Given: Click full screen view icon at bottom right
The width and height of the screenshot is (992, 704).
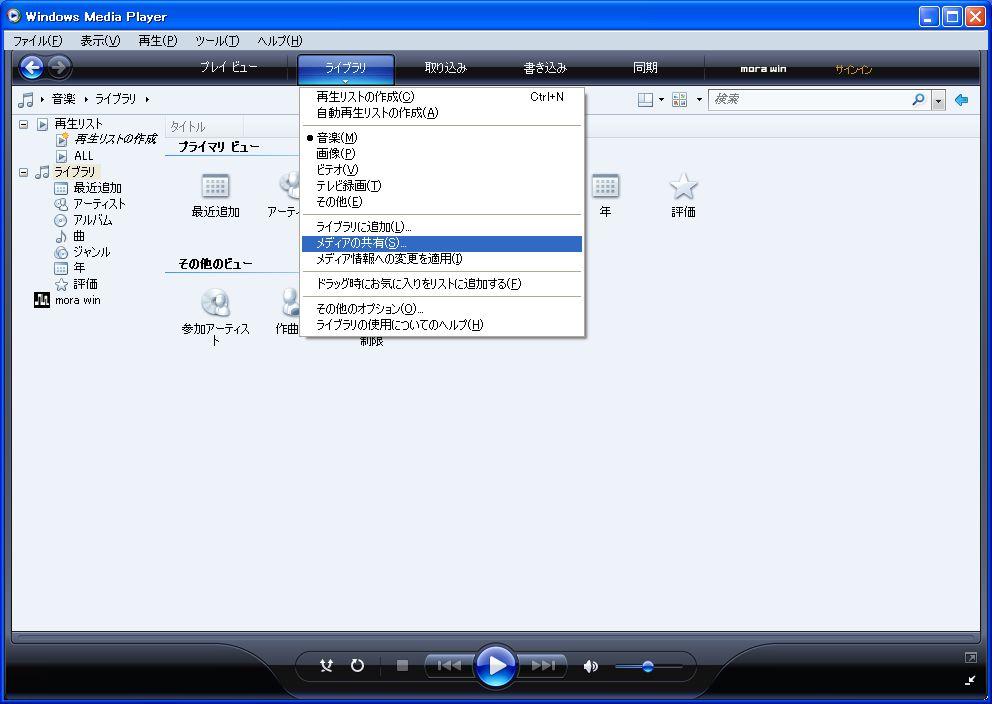Looking at the screenshot, I should (x=970, y=658).
